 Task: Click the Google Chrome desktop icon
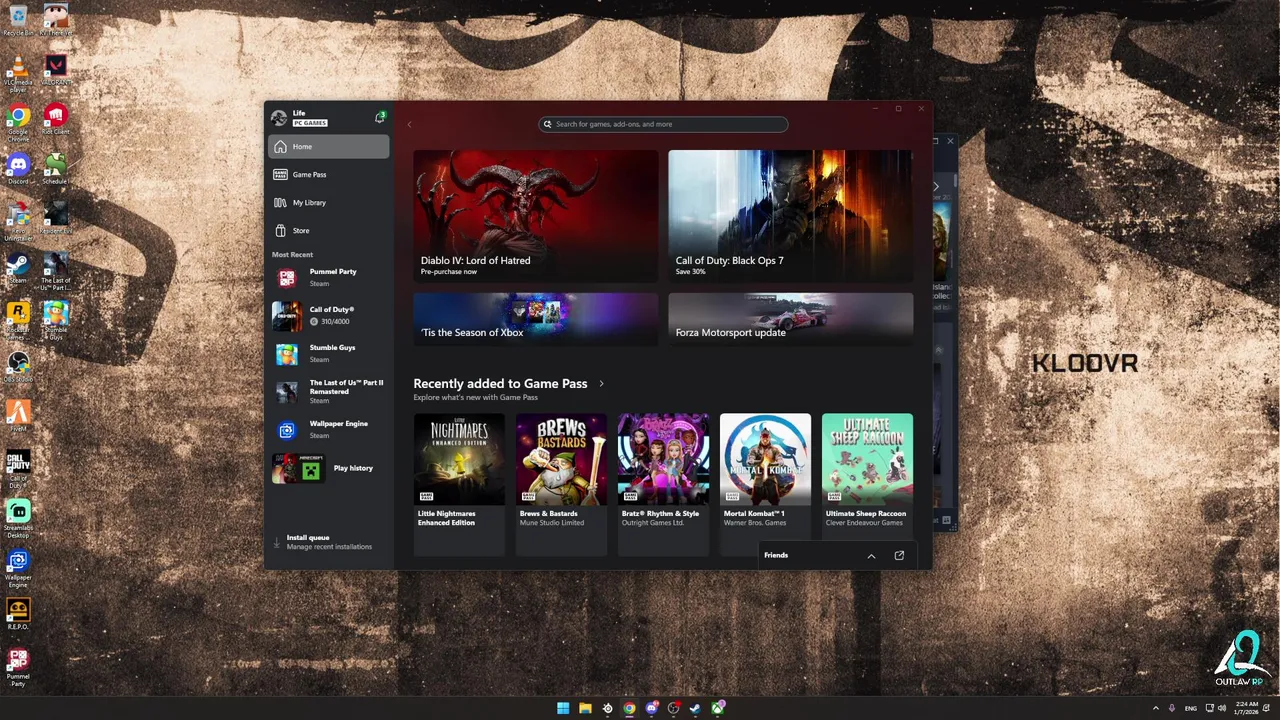(x=18, y=124)
